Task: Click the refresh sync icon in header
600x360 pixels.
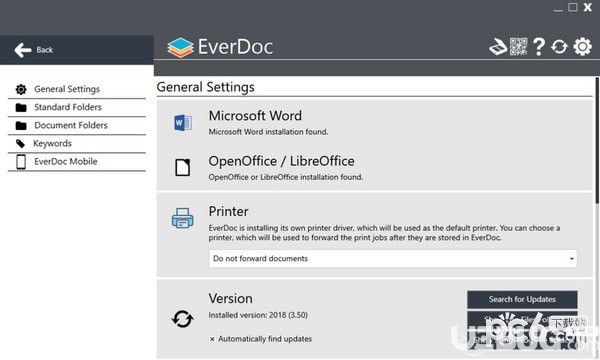Action: (x=559, y=47)
